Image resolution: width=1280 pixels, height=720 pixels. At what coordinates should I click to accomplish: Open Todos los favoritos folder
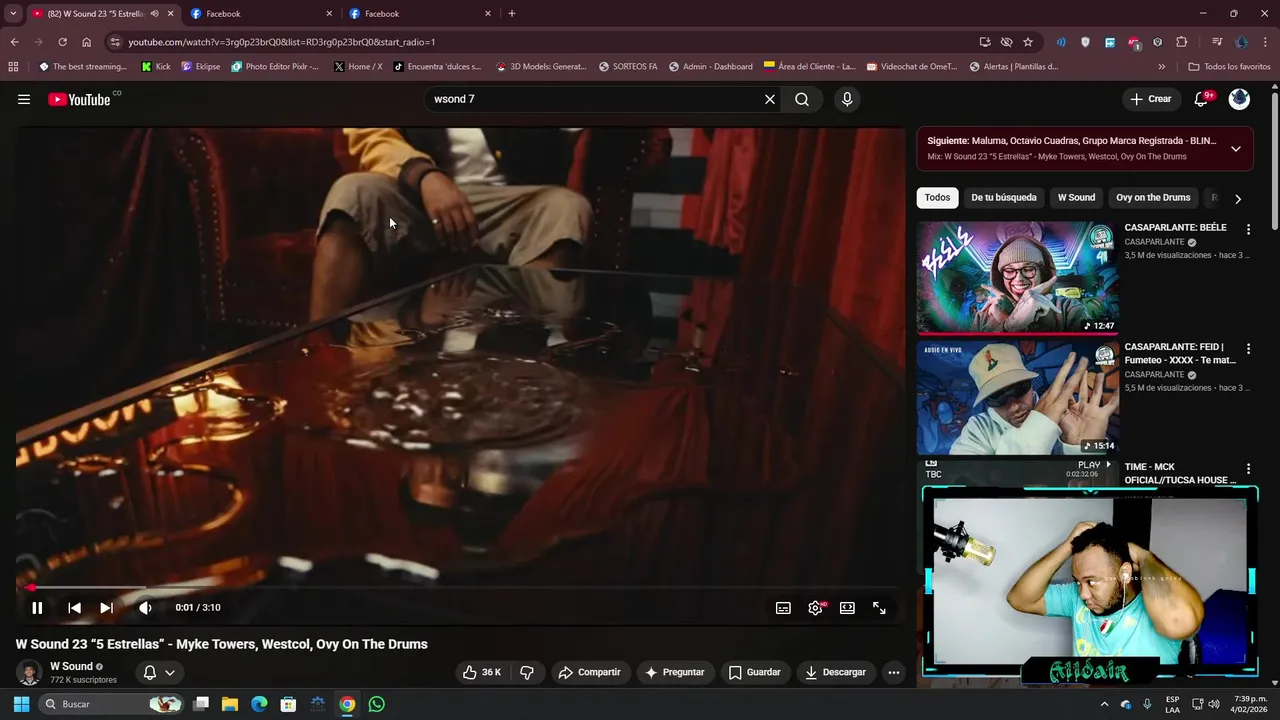click(x=1229, y=67)
